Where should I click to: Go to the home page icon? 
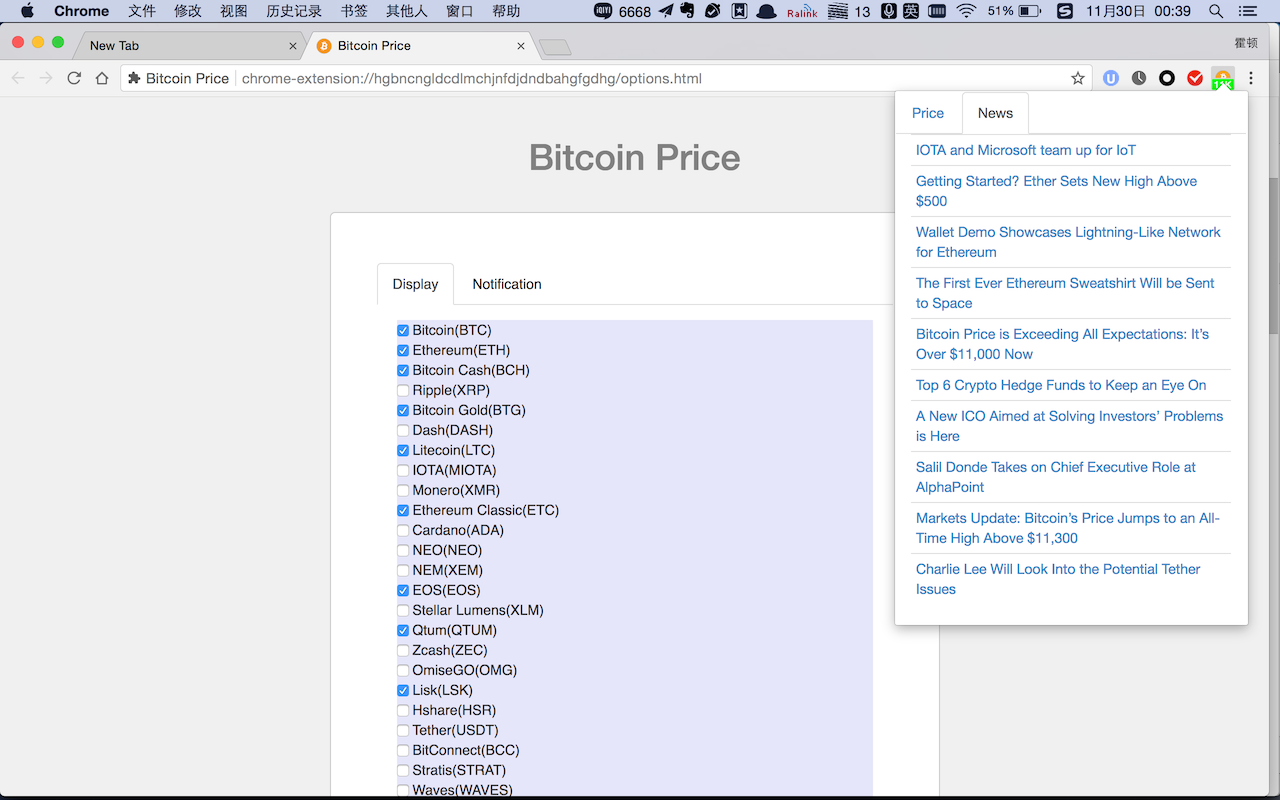[x=102, y=78]
